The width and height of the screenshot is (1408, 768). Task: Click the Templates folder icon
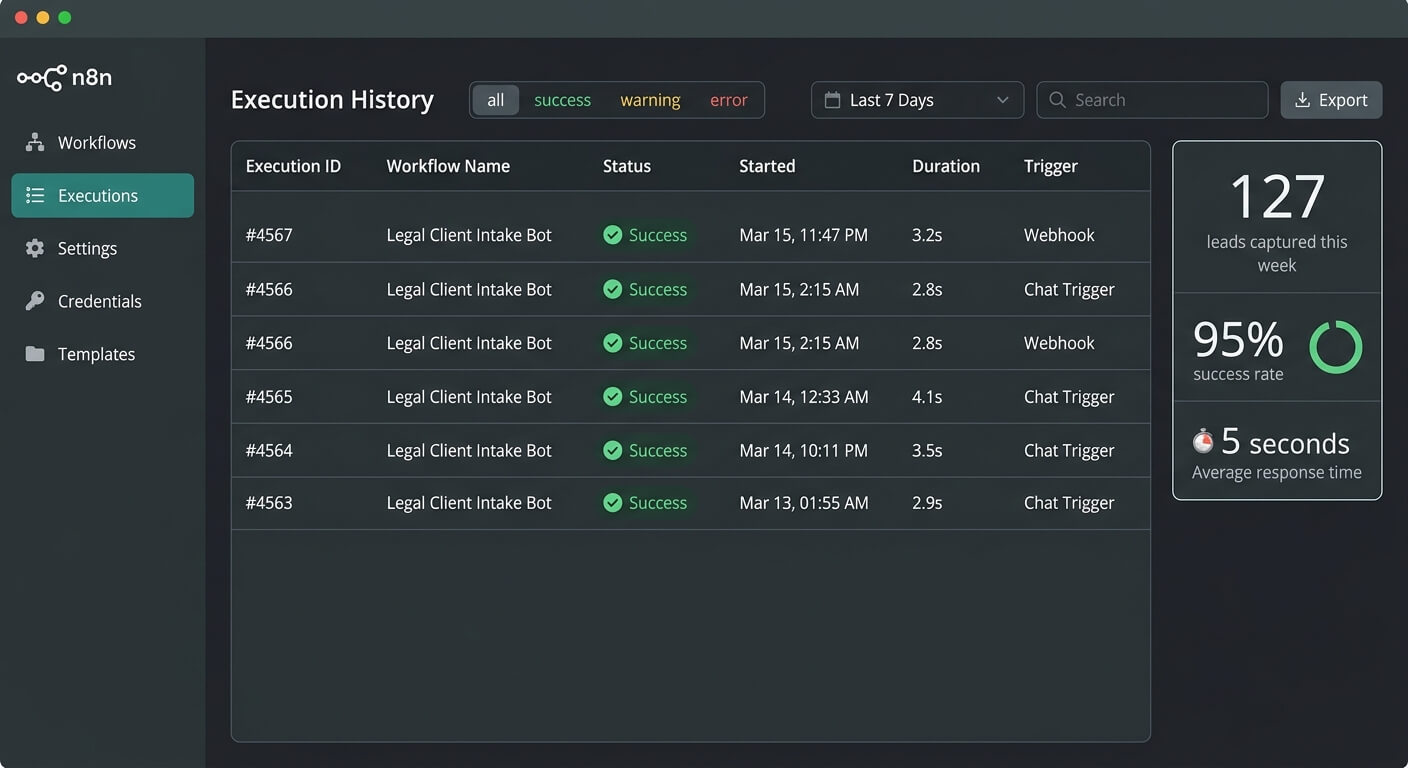click(35, 354)
